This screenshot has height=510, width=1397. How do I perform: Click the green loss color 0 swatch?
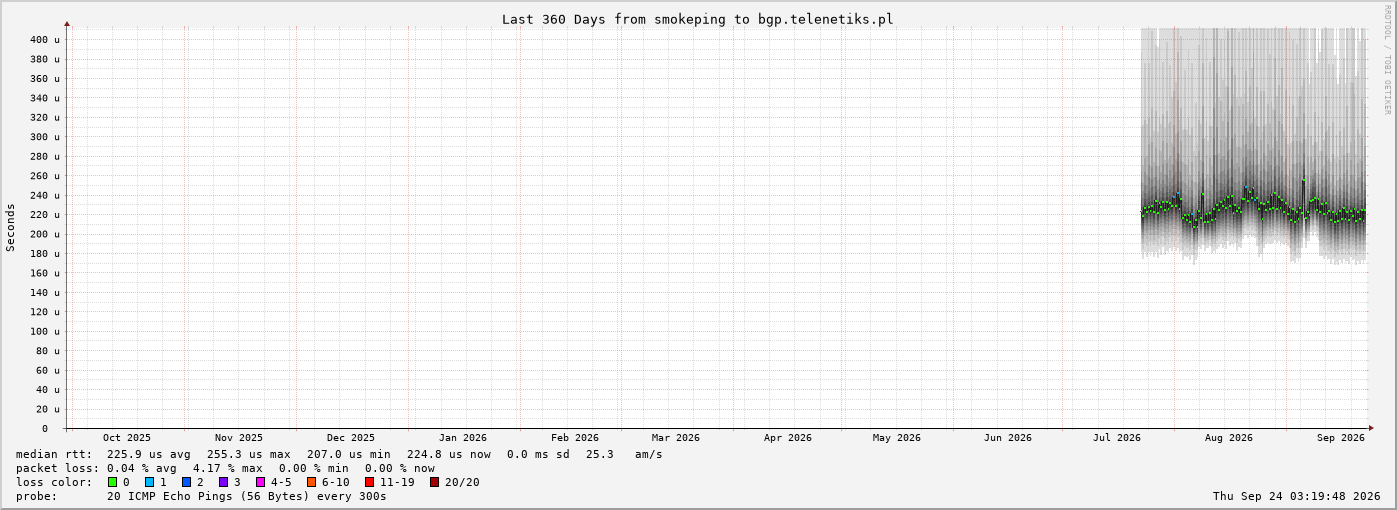coord(113,482)
